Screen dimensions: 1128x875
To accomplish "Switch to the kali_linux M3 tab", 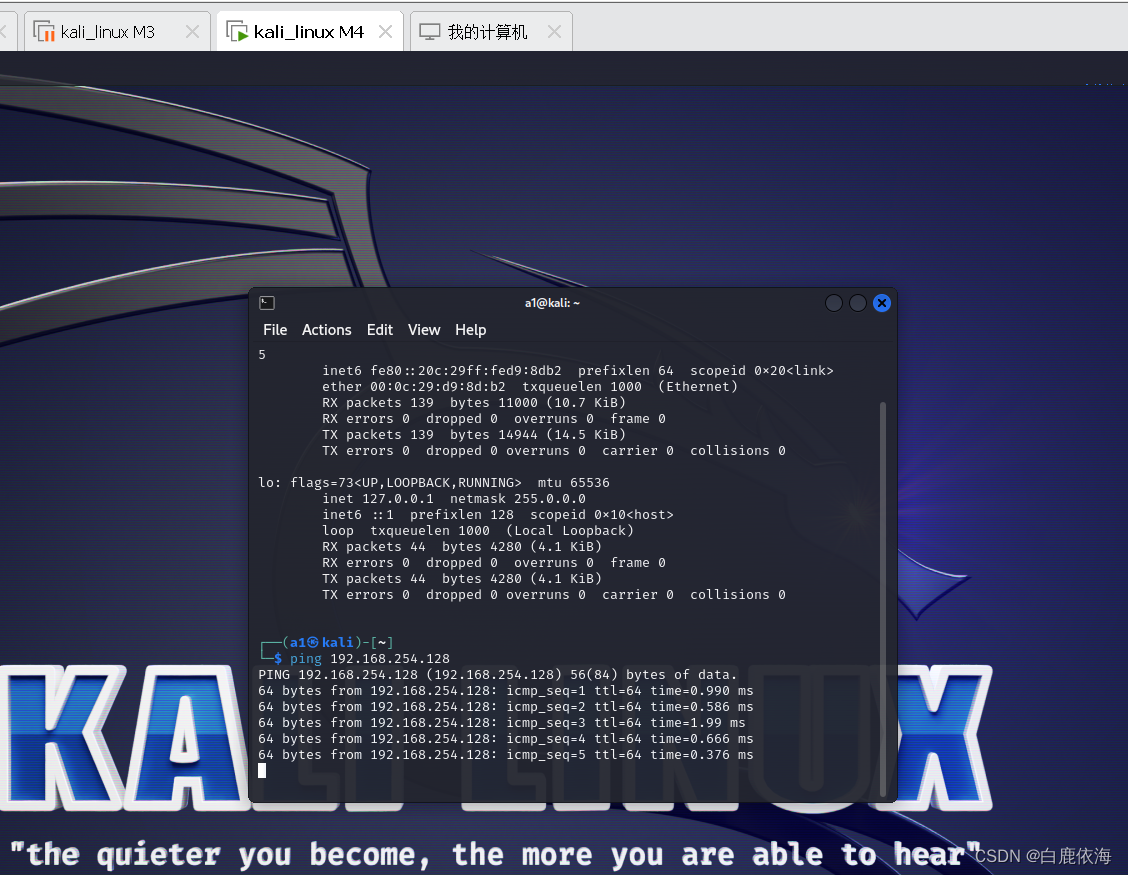I will point(115,32).
